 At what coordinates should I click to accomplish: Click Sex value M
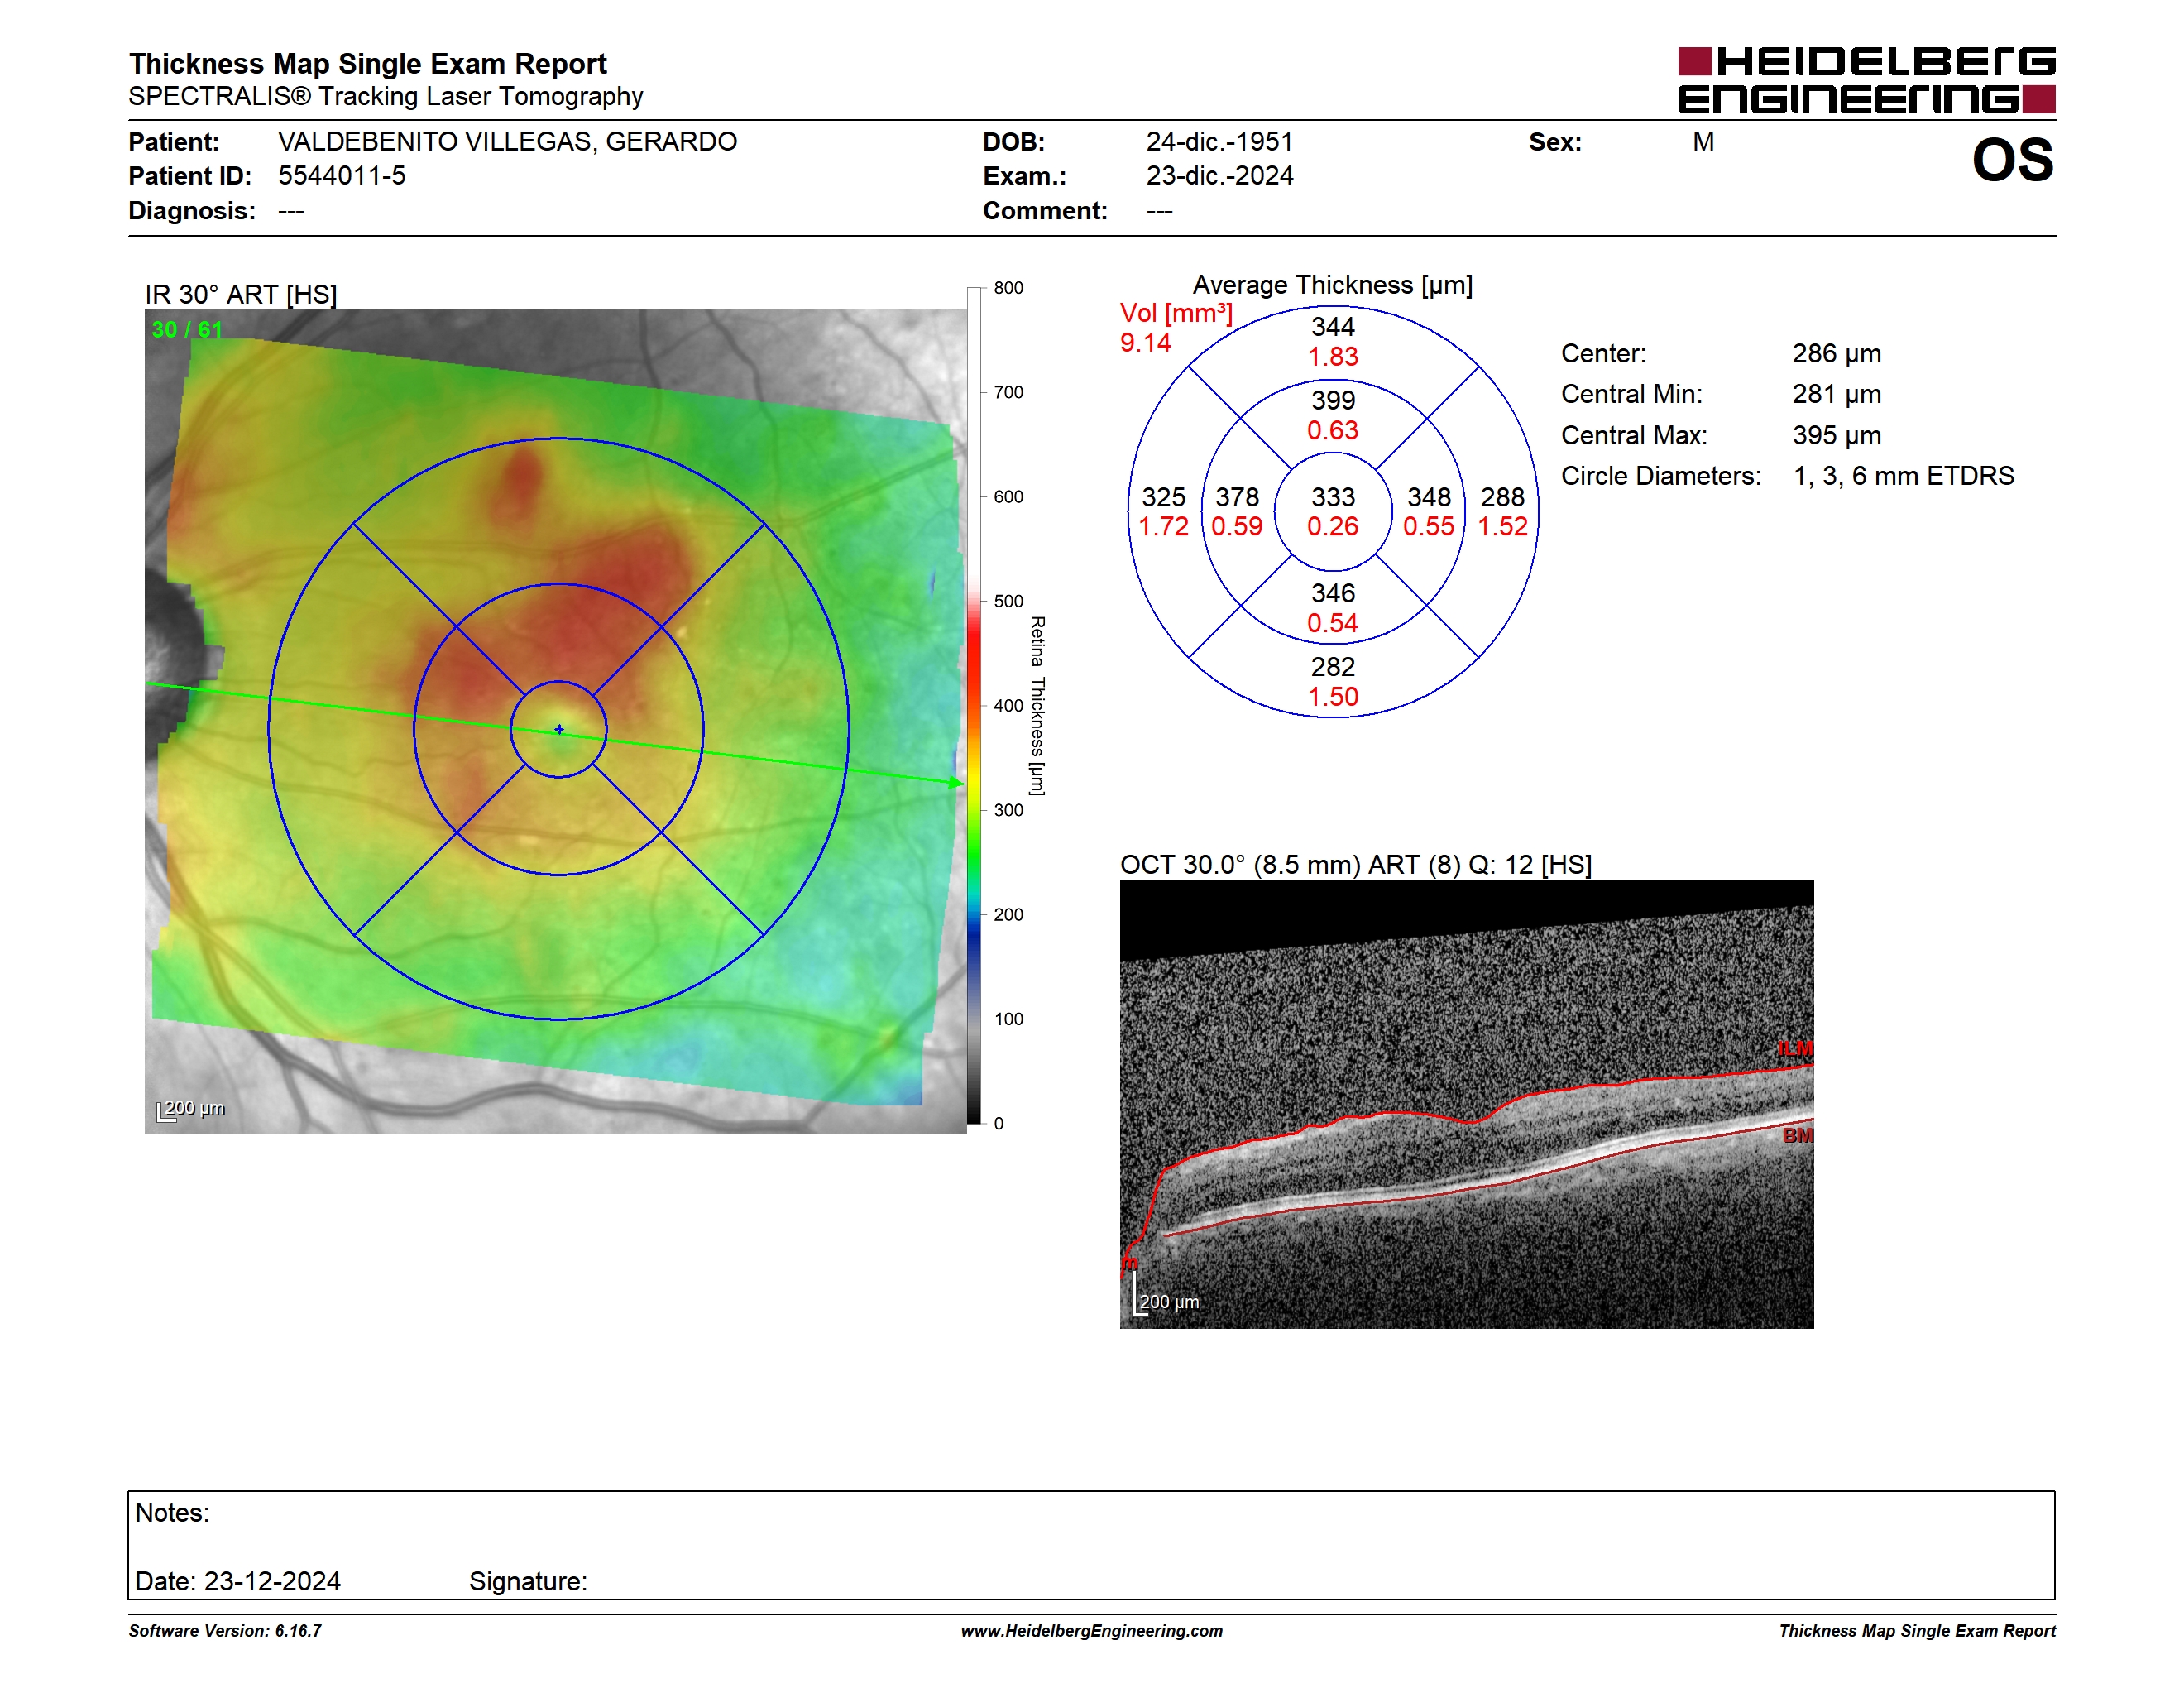tap(1703, 142)
